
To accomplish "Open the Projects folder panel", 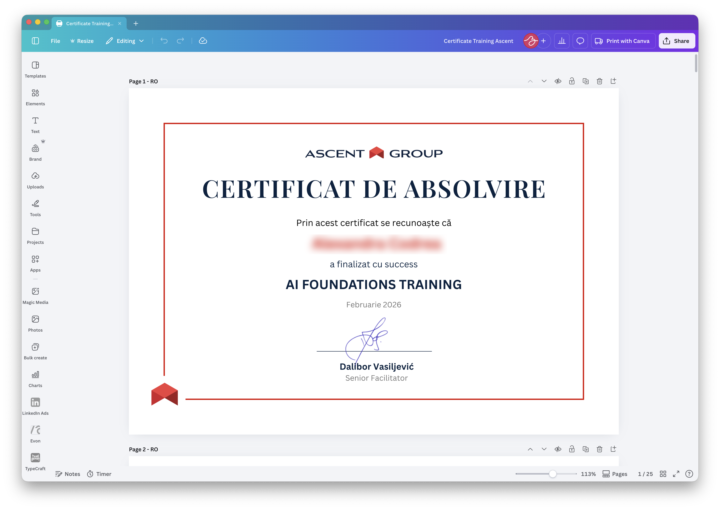I will (35, 235).
